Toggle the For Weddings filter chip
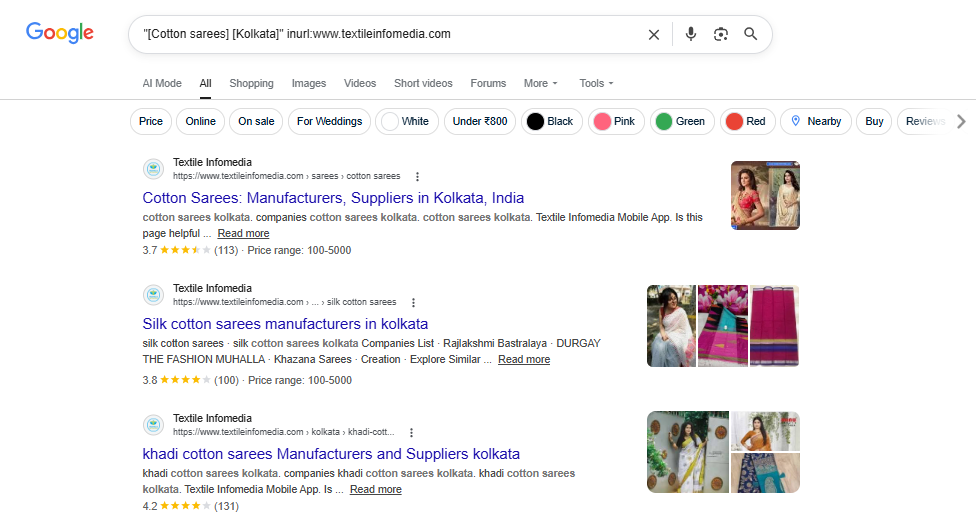Screen dimensions: 976x521 [329, 121]
